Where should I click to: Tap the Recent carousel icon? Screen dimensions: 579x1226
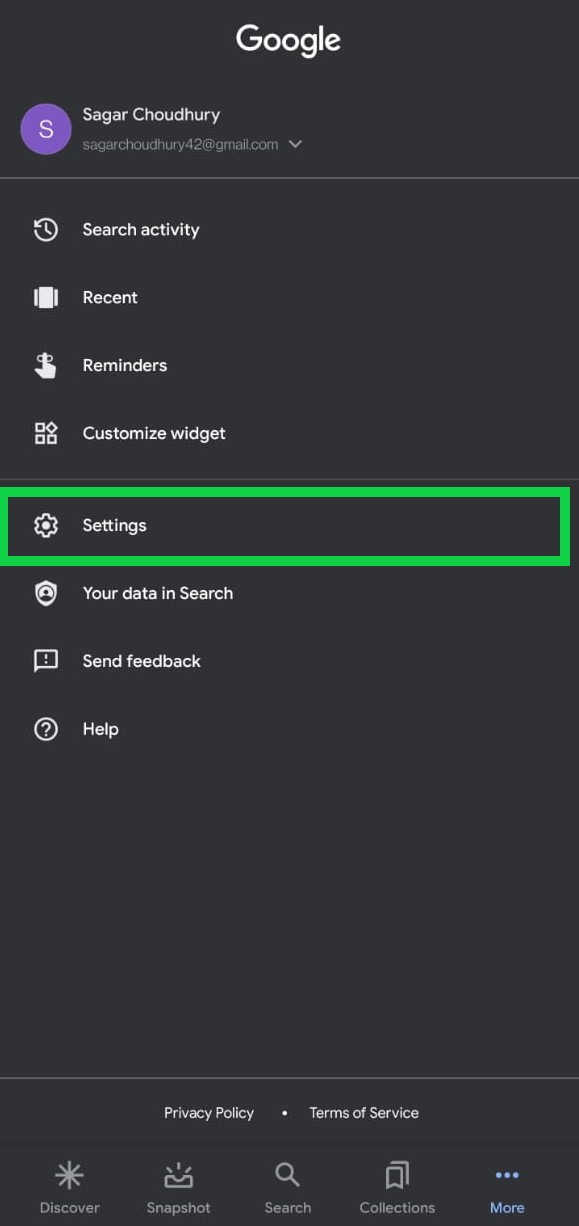46,297
